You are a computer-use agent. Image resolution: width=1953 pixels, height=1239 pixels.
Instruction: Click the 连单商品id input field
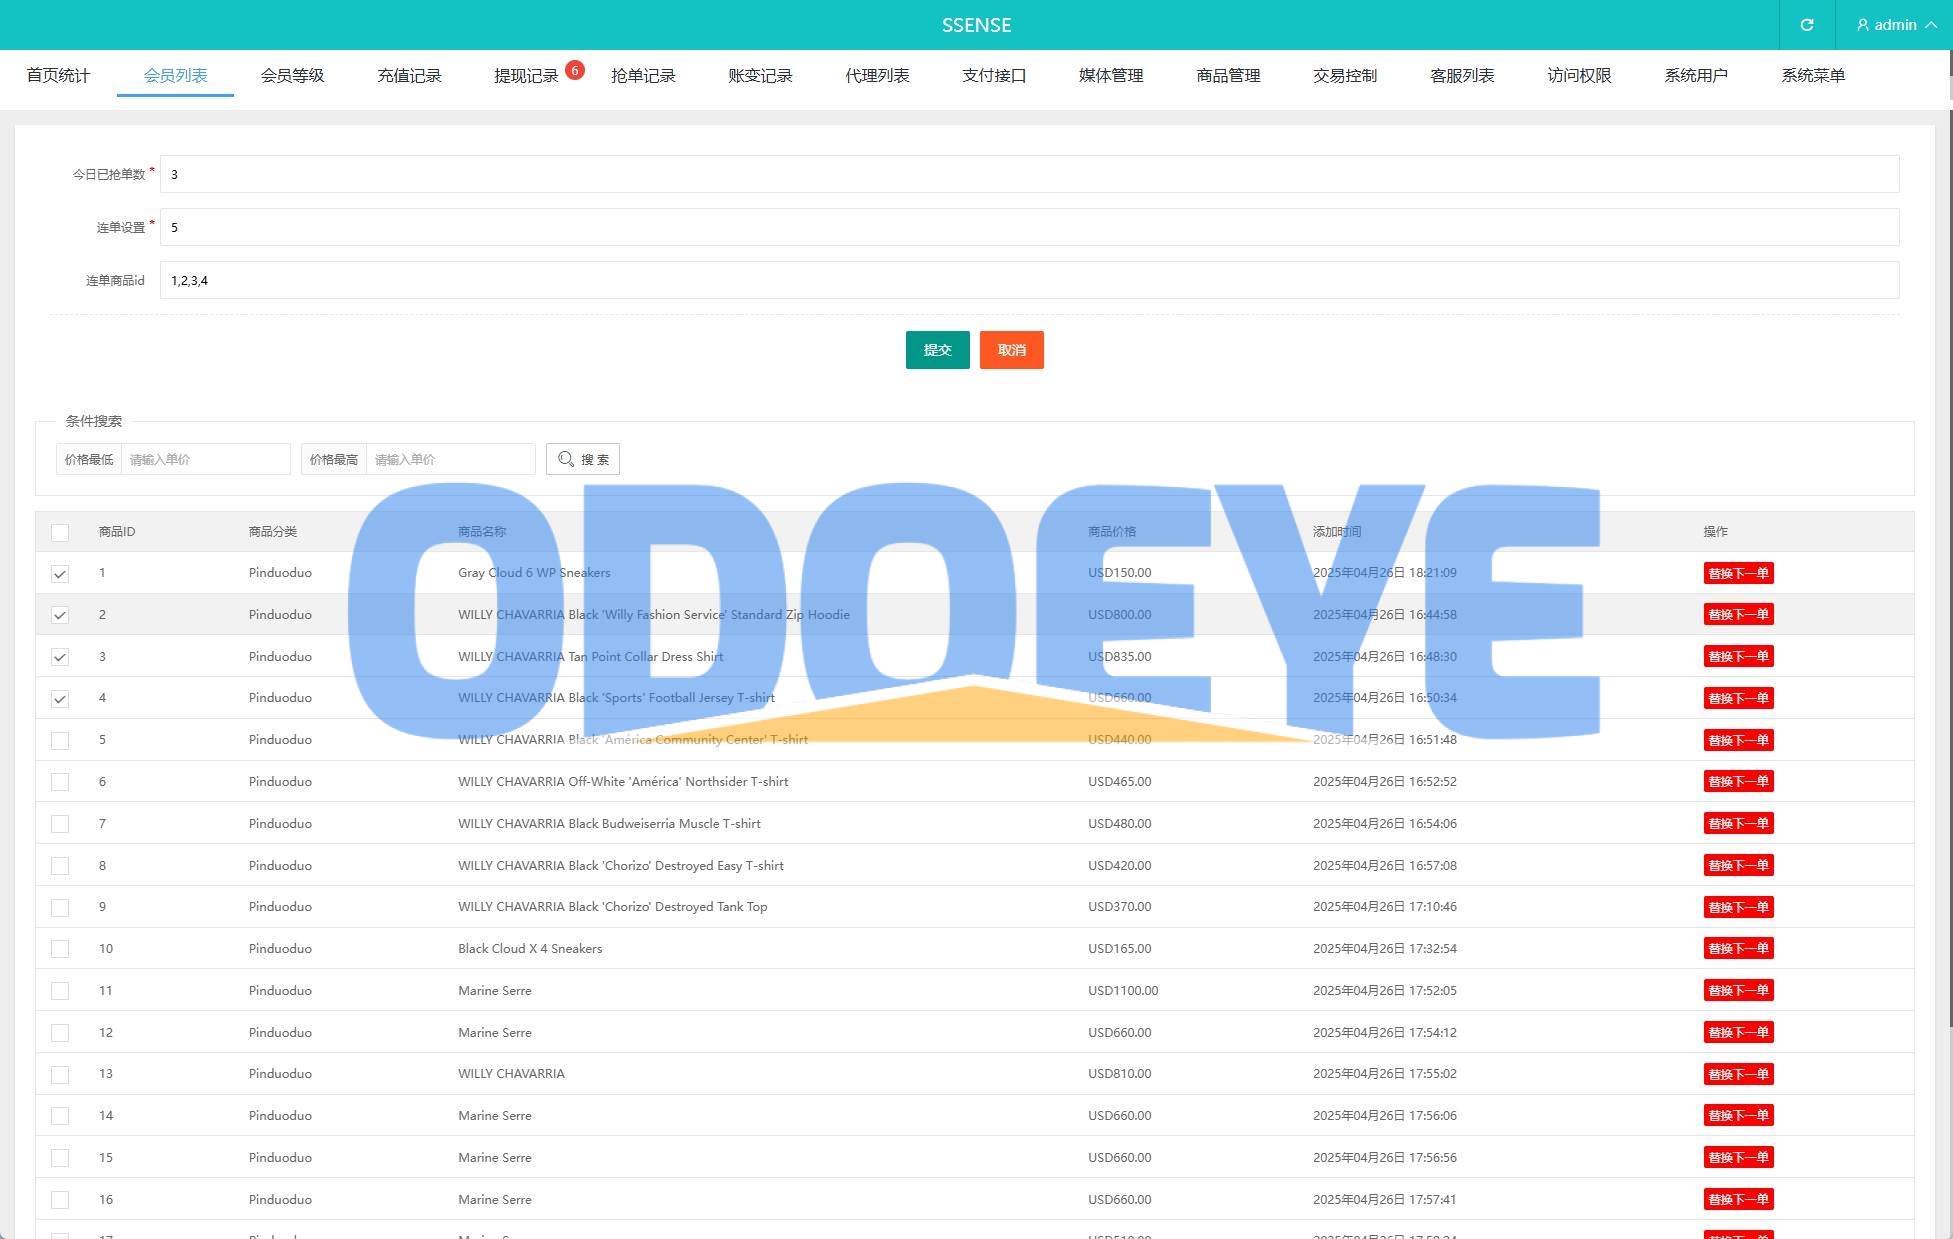pyautogui.click(x=1028, y=281)
